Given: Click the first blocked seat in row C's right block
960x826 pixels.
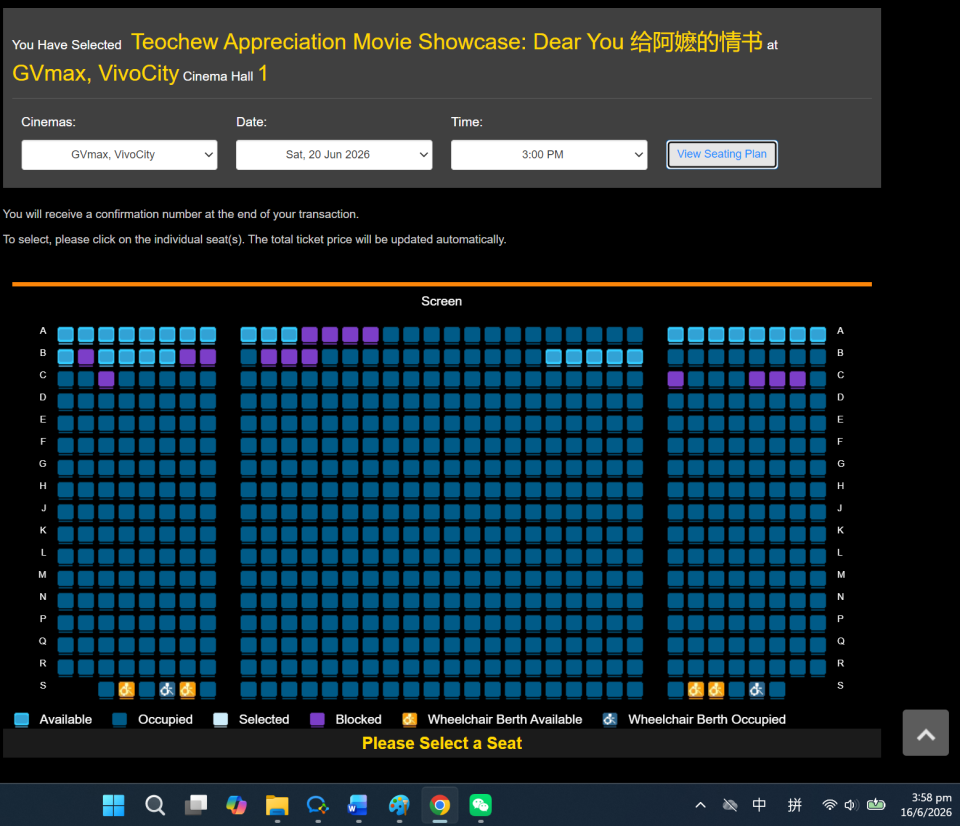Looking at the screenshot, I should point(675,378).
